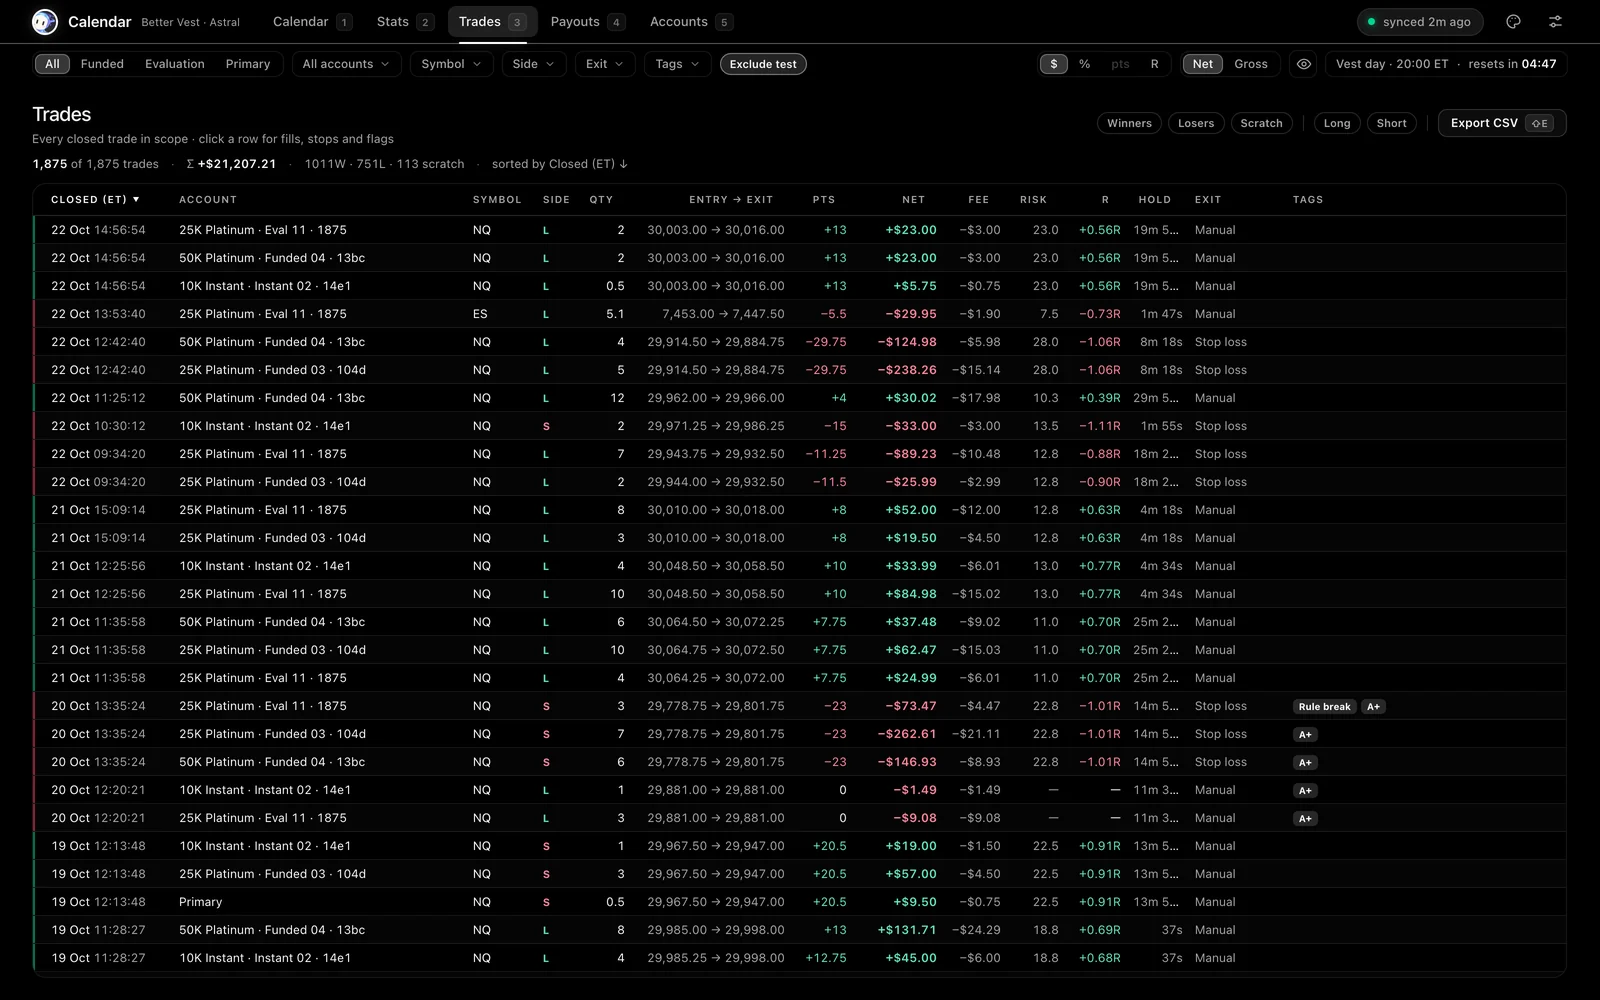Filter by Primary account scope
Viewport: 1600px width, 1000px height.
(248, 64)
